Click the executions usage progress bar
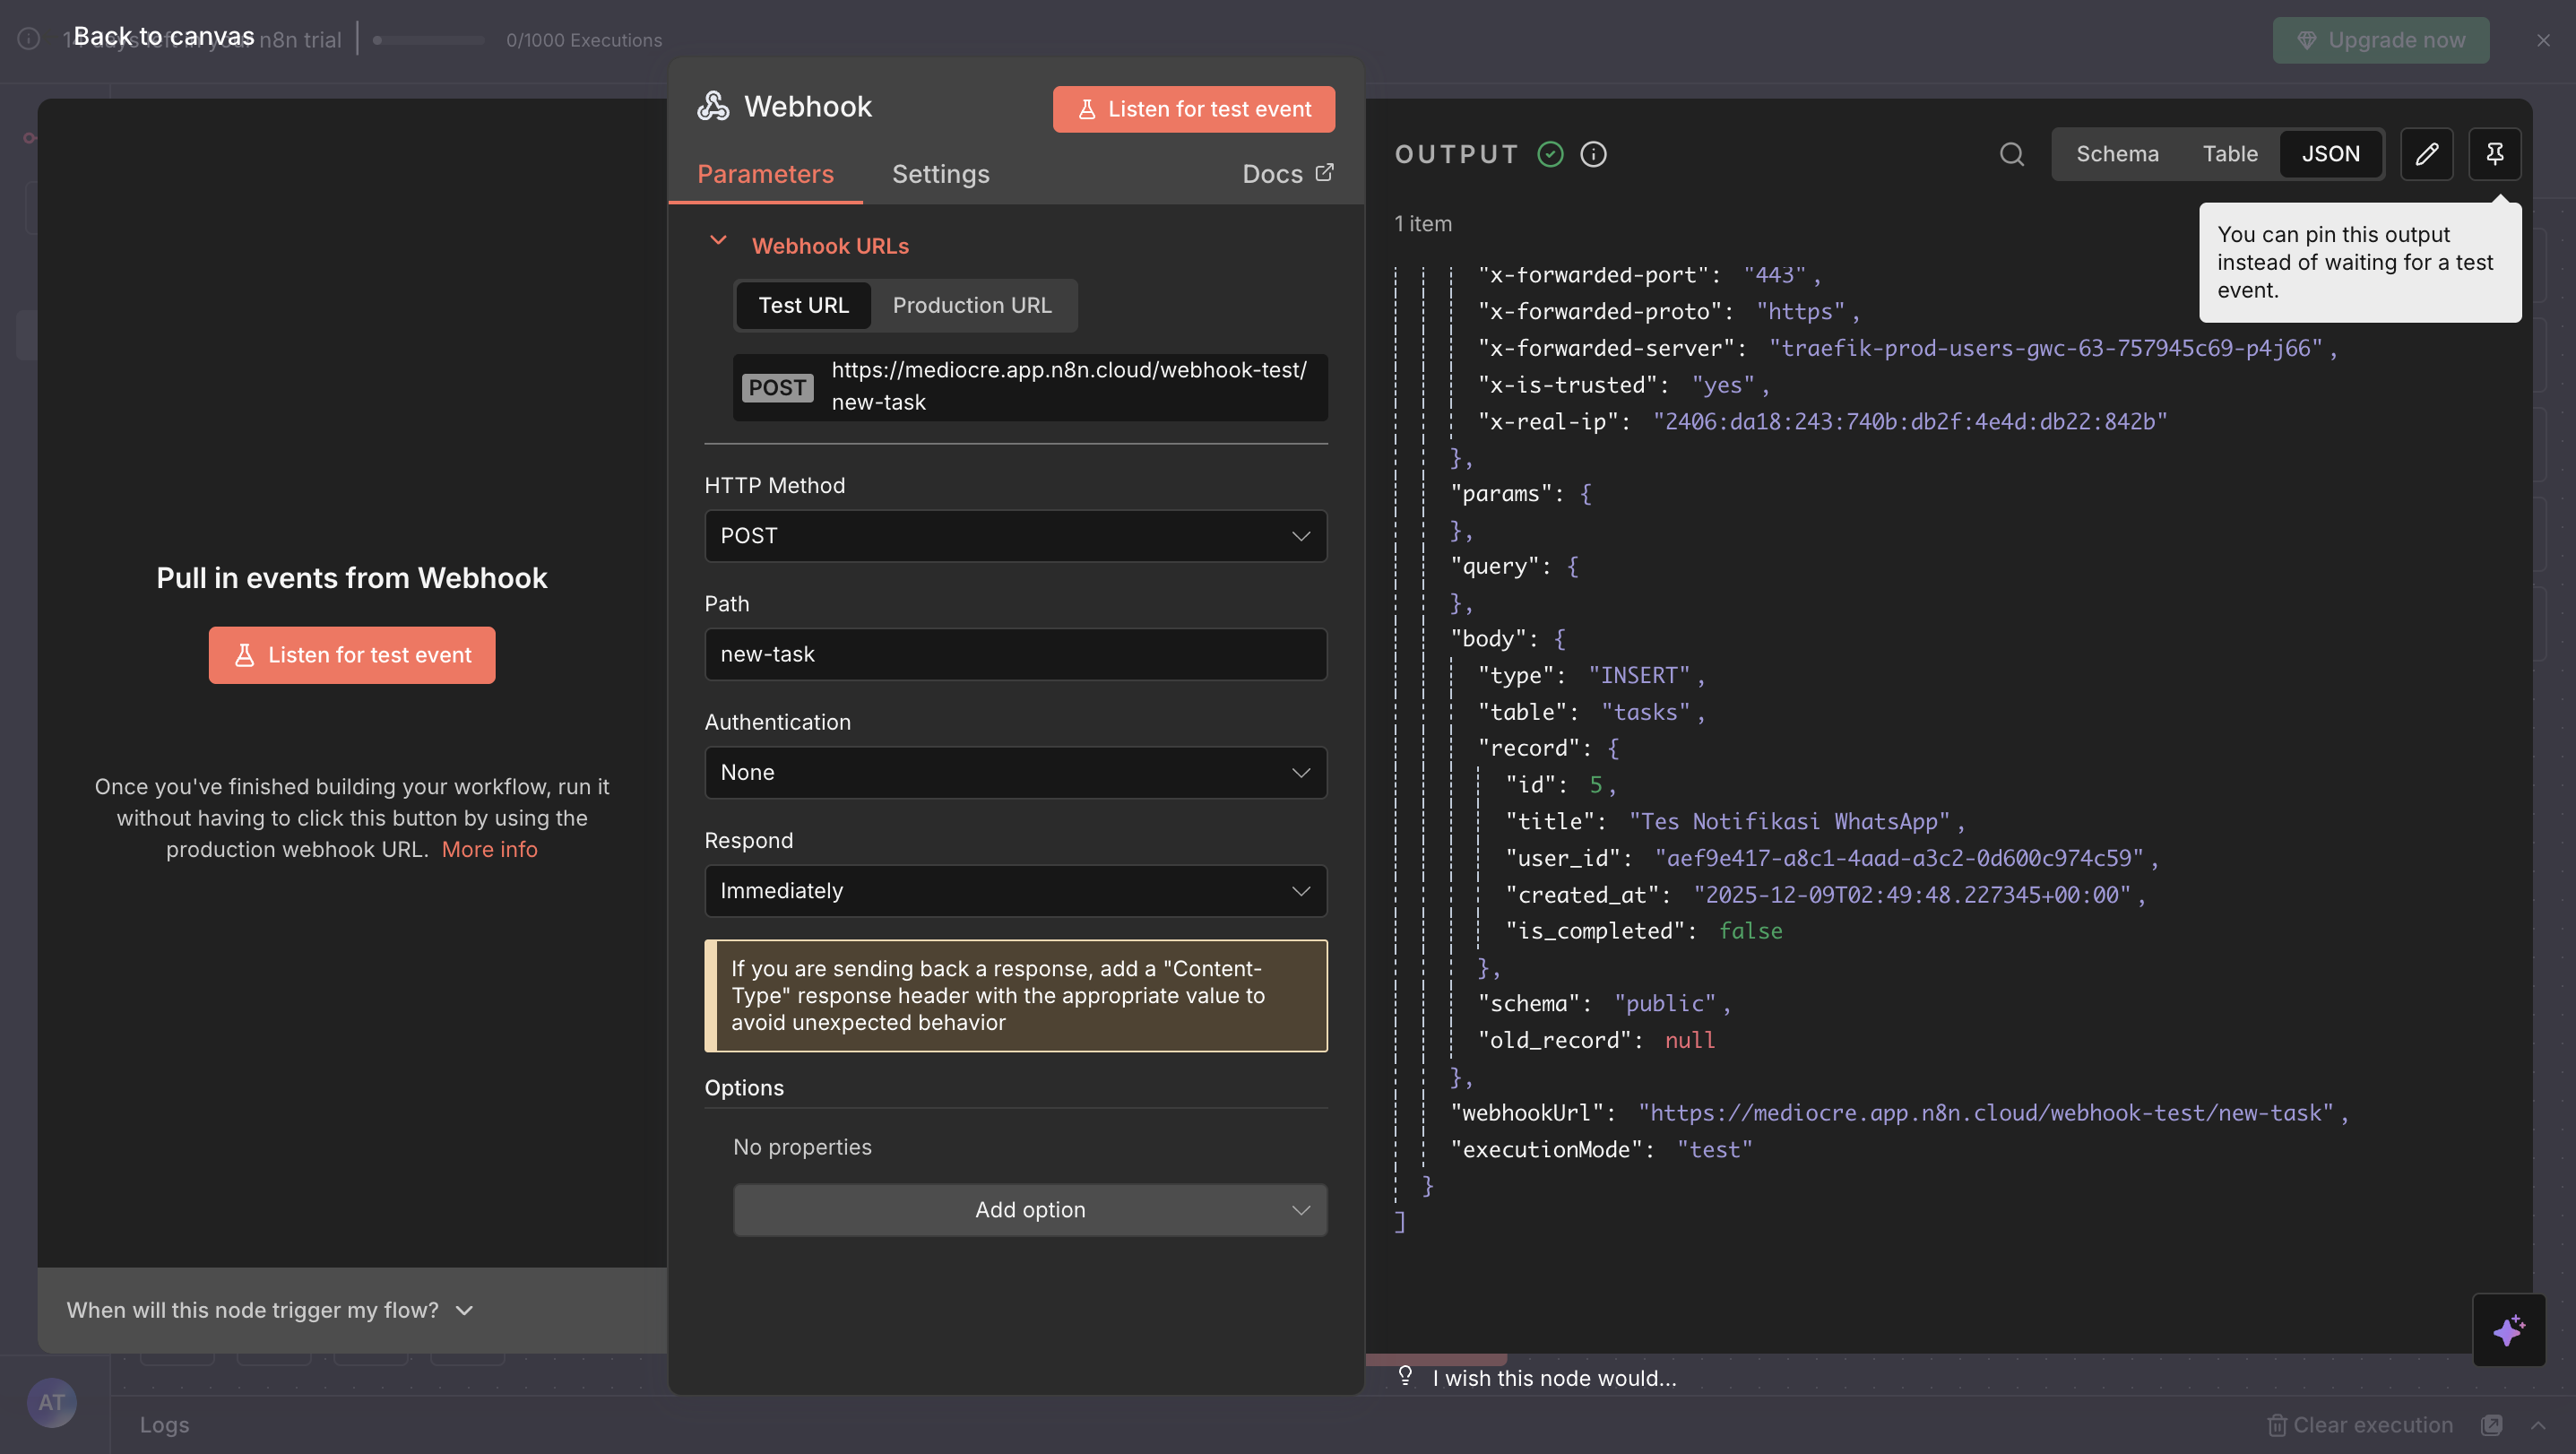 [x=428, y=40]
